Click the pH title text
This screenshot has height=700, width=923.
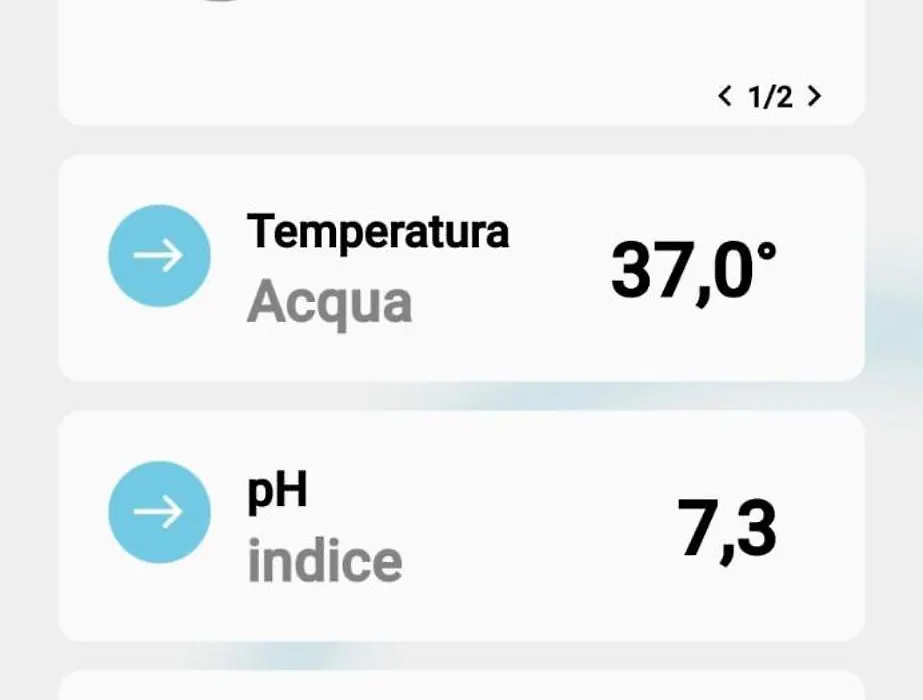point(277,492)
